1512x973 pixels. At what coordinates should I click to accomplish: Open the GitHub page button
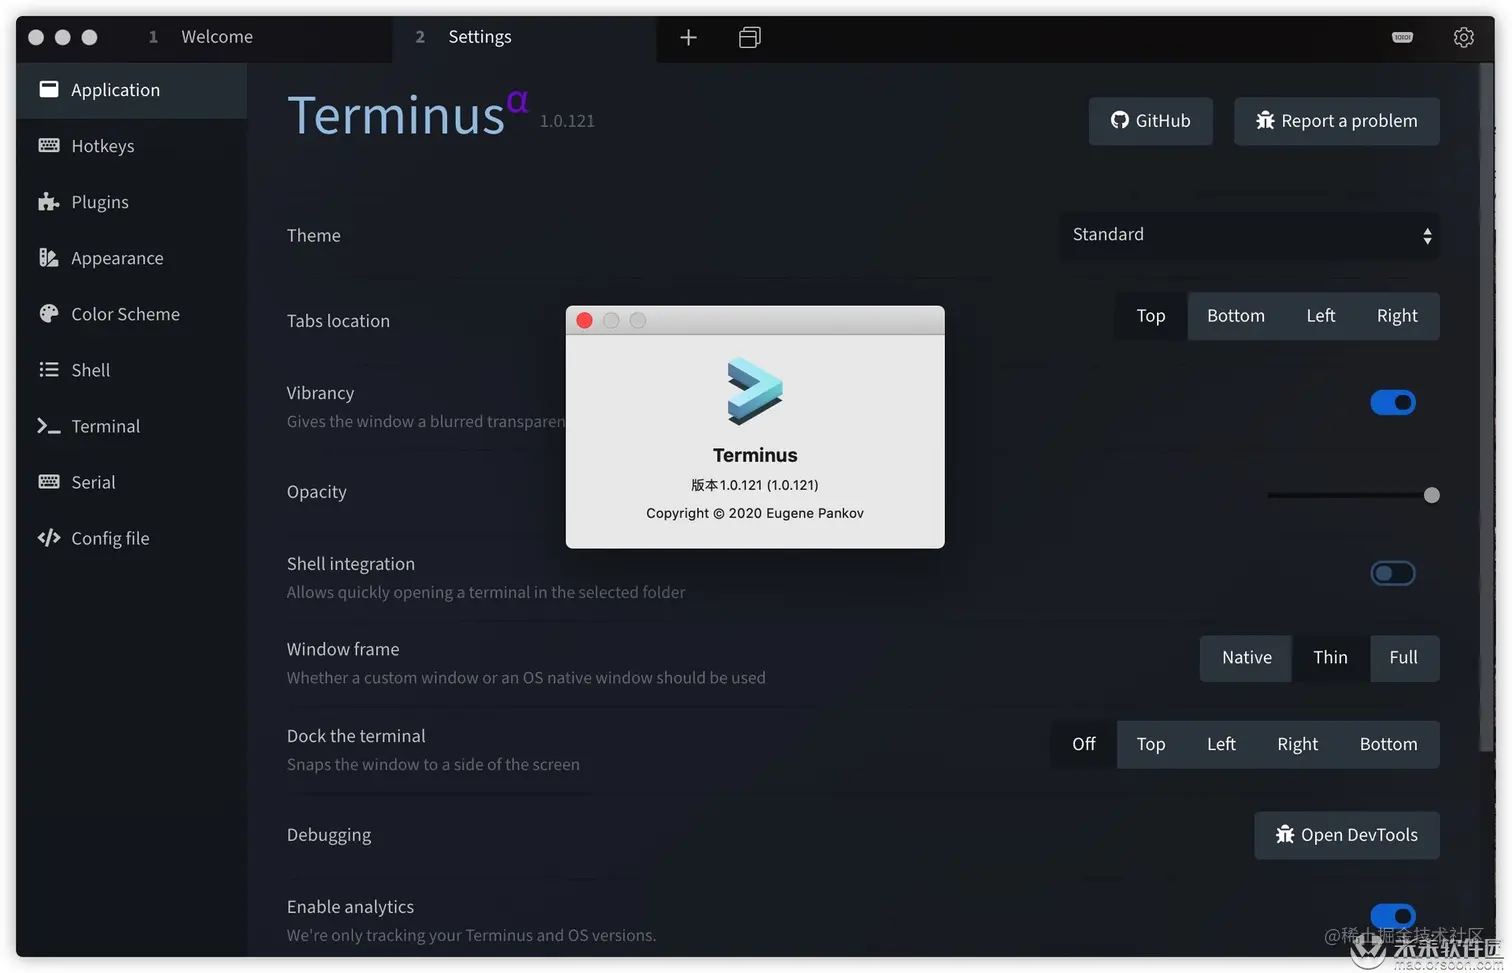1150,121
